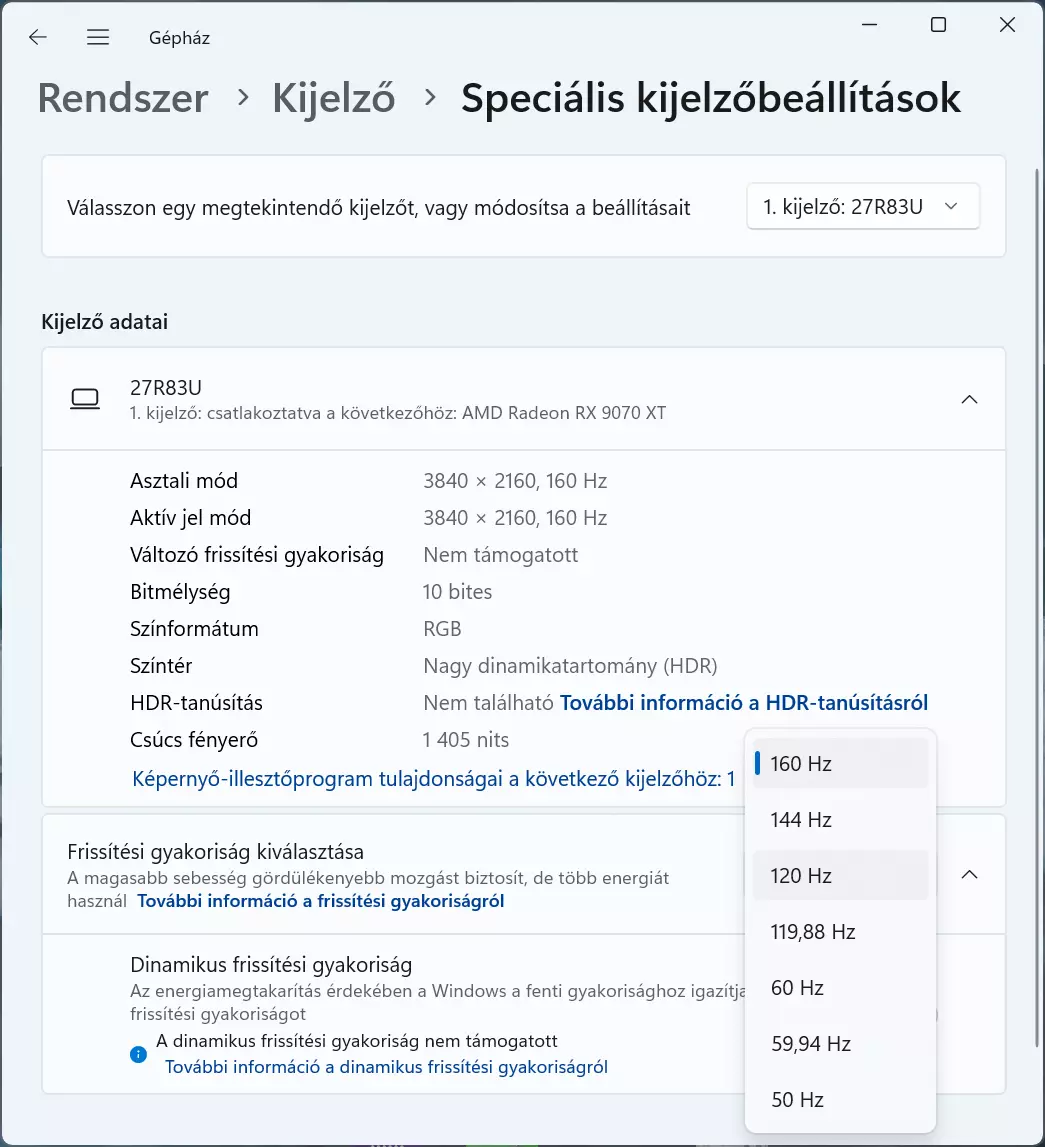The height and width of the screenshot is (1147, 1045).
Task: Open the hamburger navigation menu
Action: pyautogui.click(x=98, y=37)
